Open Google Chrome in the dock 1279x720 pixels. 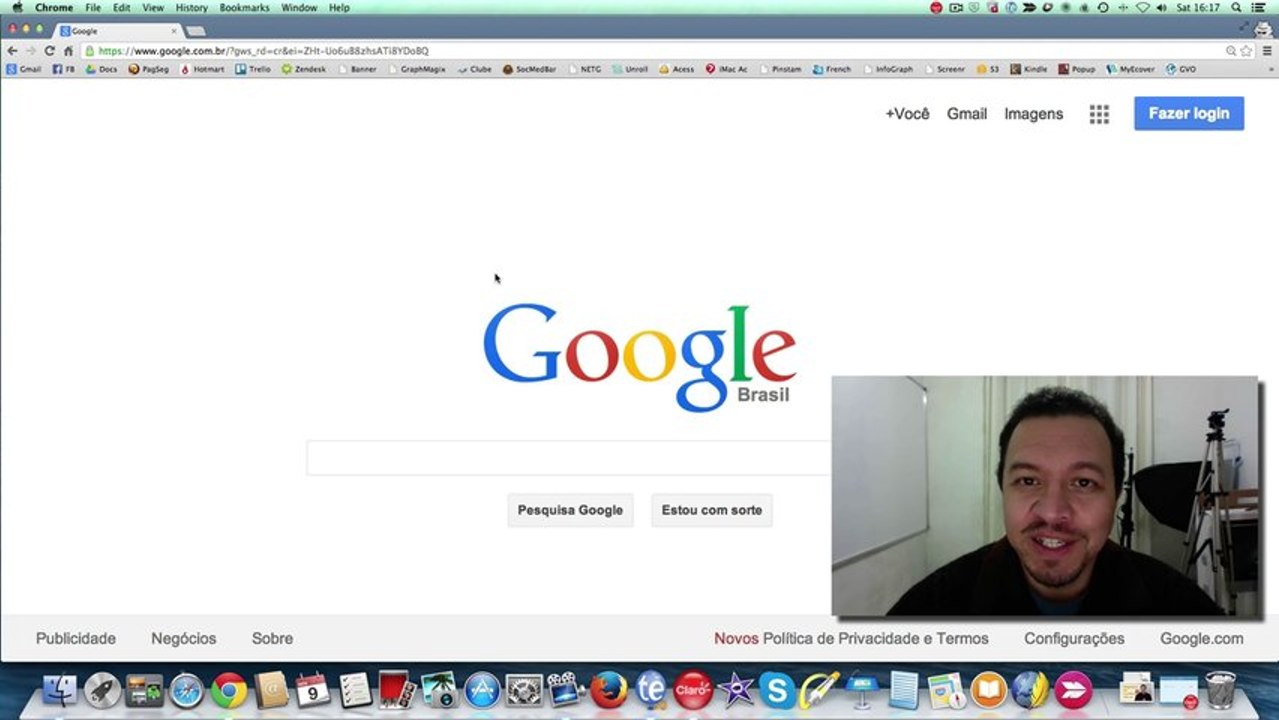(228, 690)
